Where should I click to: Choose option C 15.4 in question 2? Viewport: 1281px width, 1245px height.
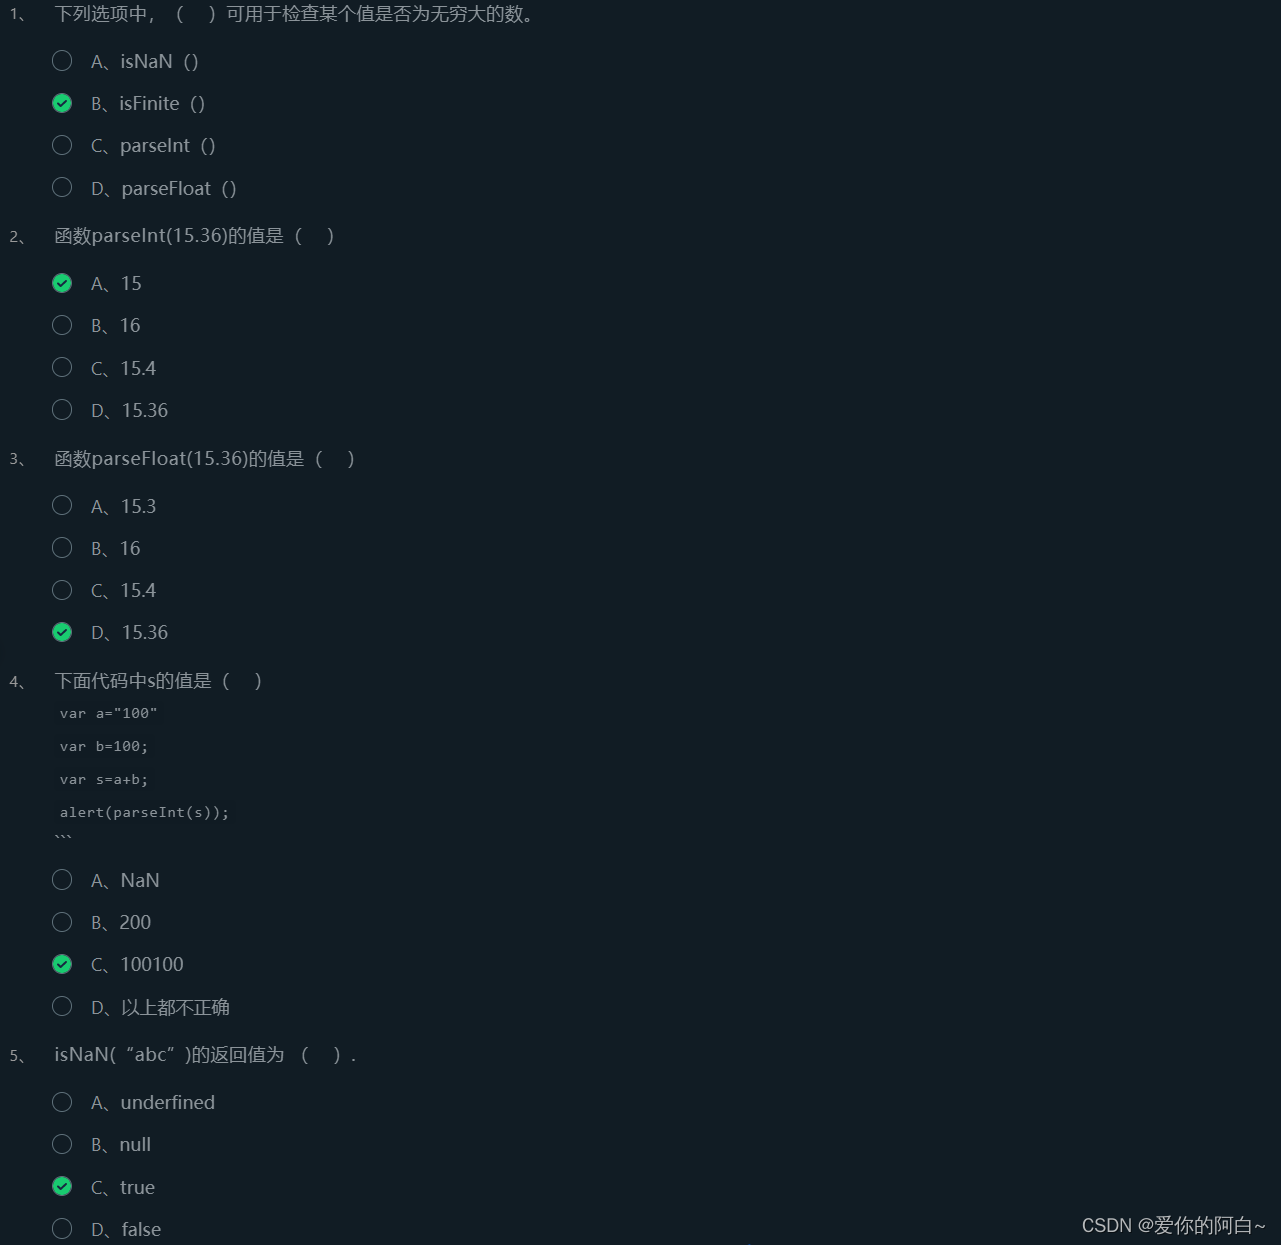[x=62, y=367]
